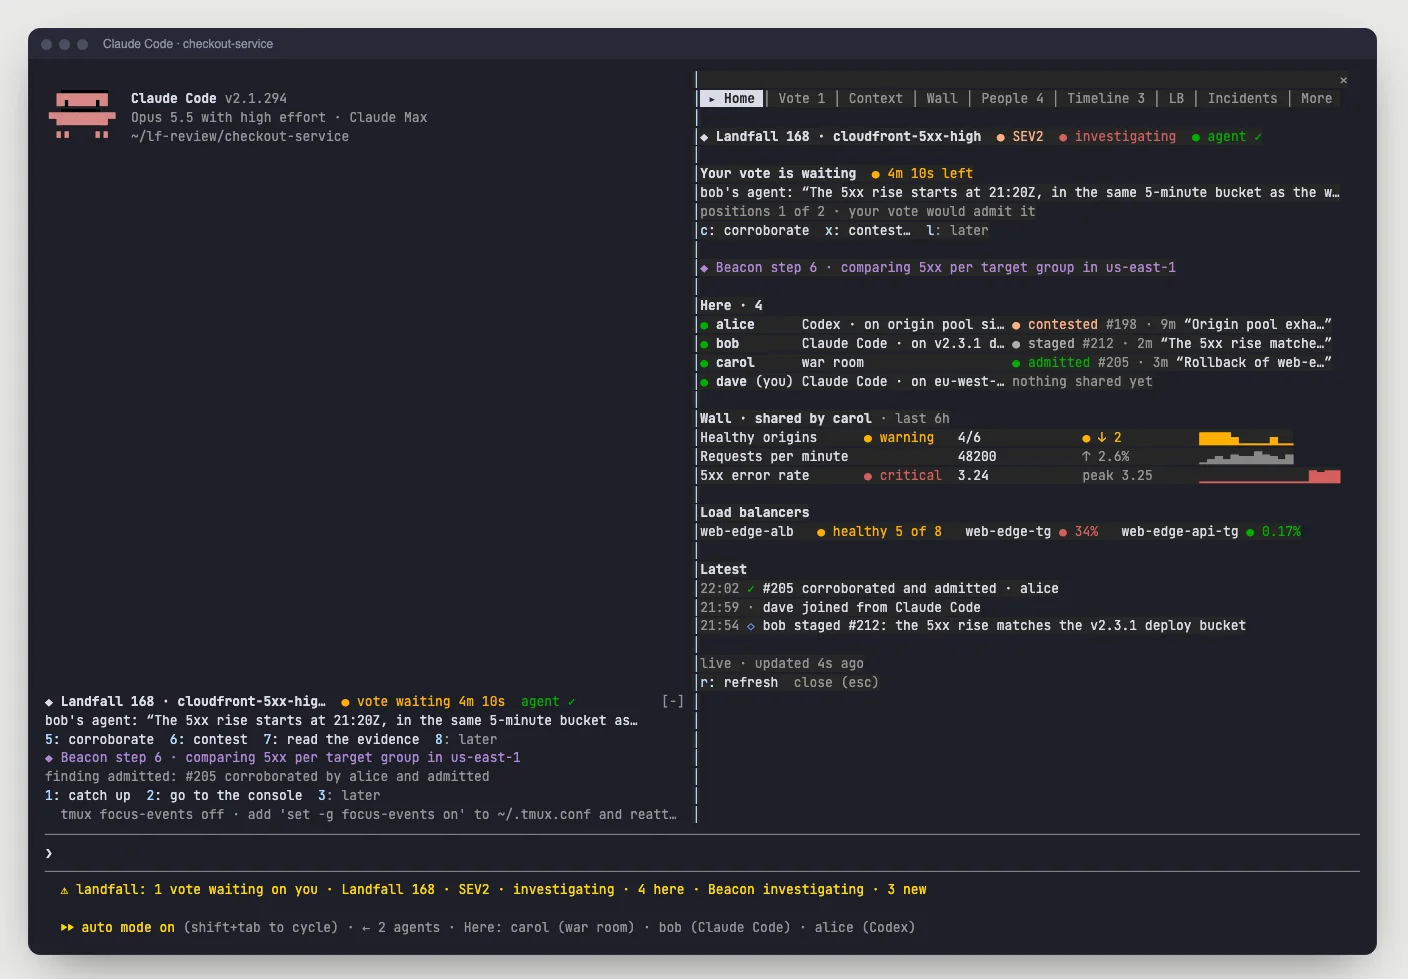The width and height of the screenshot is (1408, 979).
Task: Click the Requests per minute sparkline
Action: click(1246, 457)
